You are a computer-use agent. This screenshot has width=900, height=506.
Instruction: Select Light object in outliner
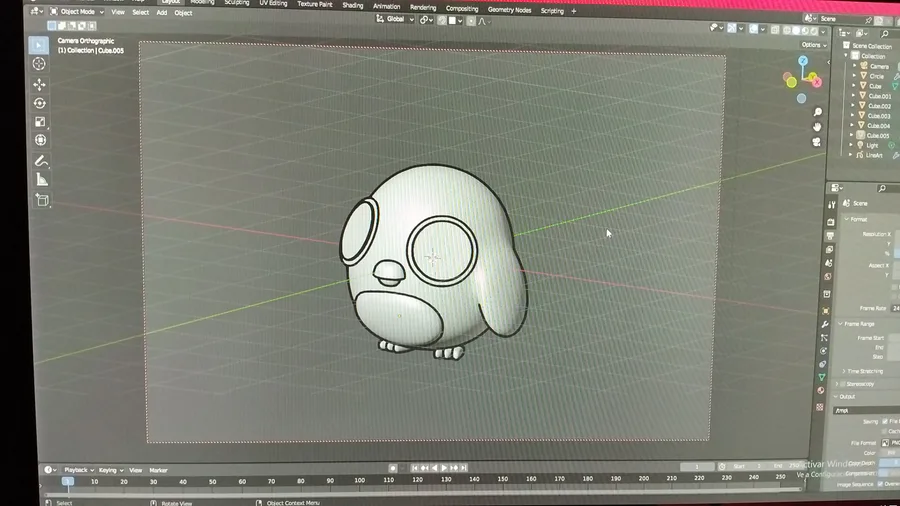(872, 145)
